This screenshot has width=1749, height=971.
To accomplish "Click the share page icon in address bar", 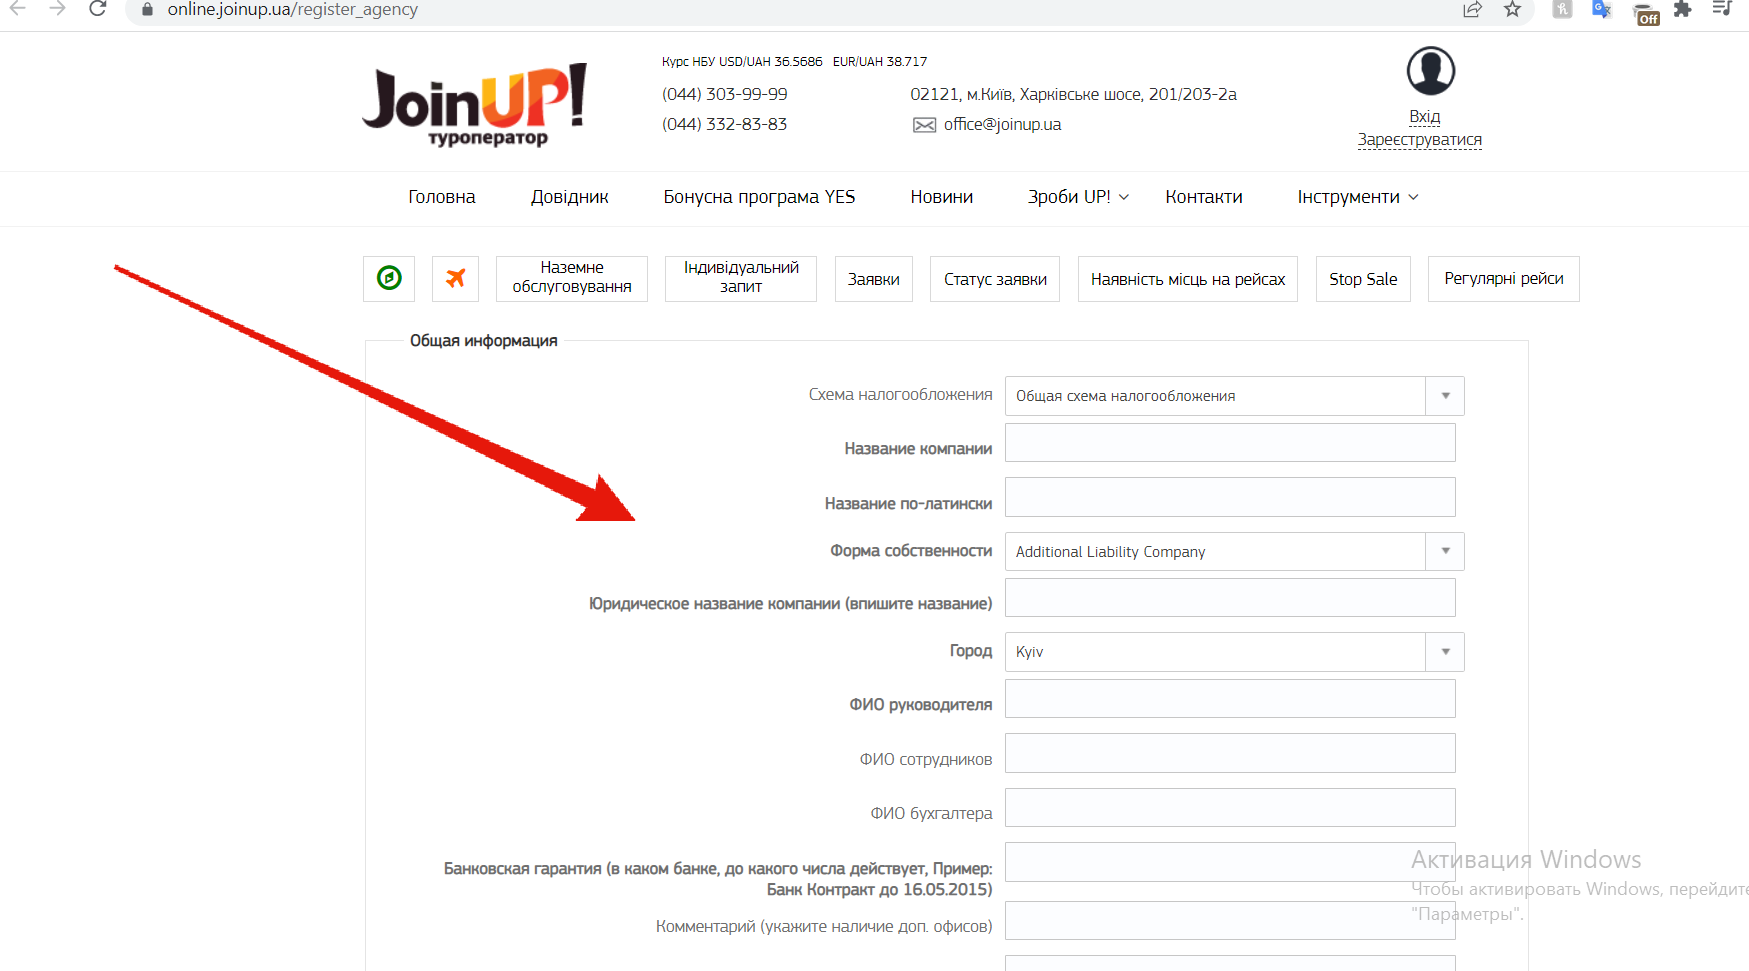I will (x=1472, y=9).
